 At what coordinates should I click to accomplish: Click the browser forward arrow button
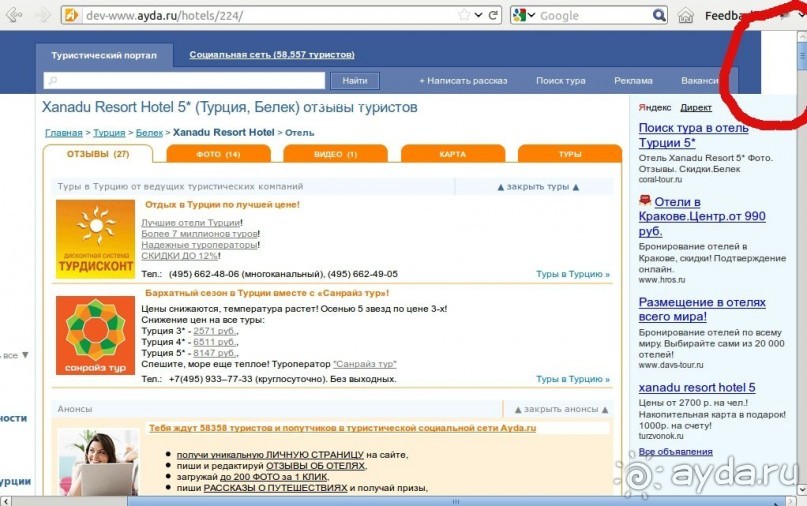42,16
